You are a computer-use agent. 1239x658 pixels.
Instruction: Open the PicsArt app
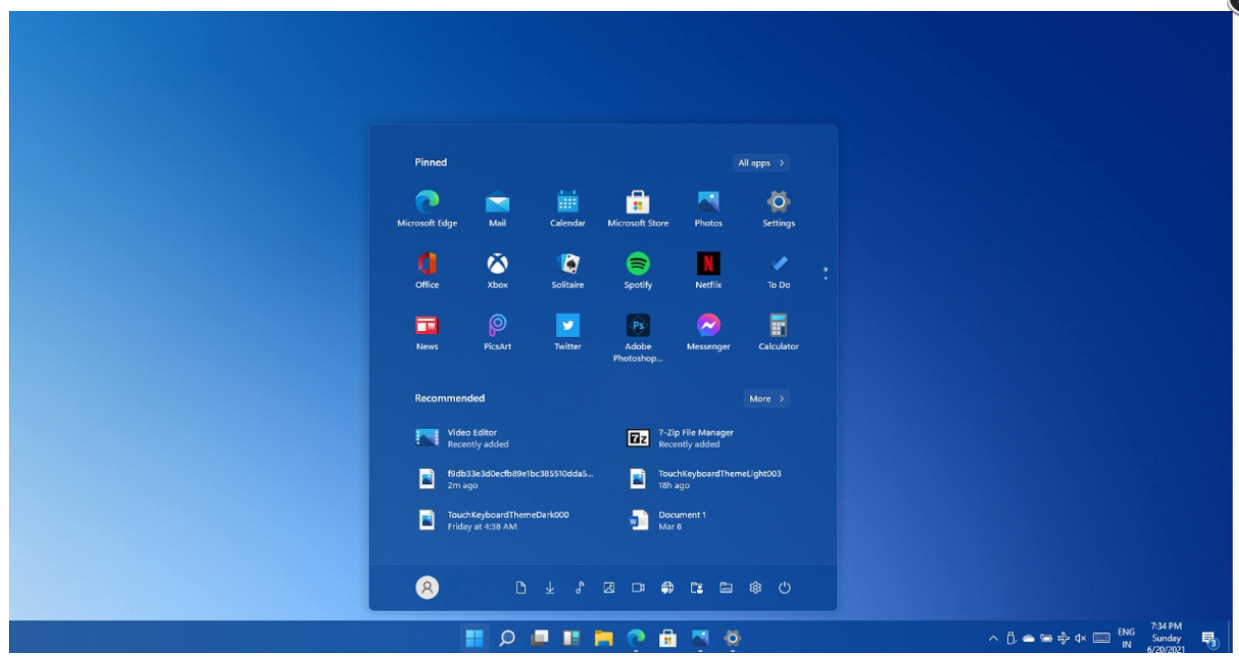pyautogui.click(x=497, y=326)
